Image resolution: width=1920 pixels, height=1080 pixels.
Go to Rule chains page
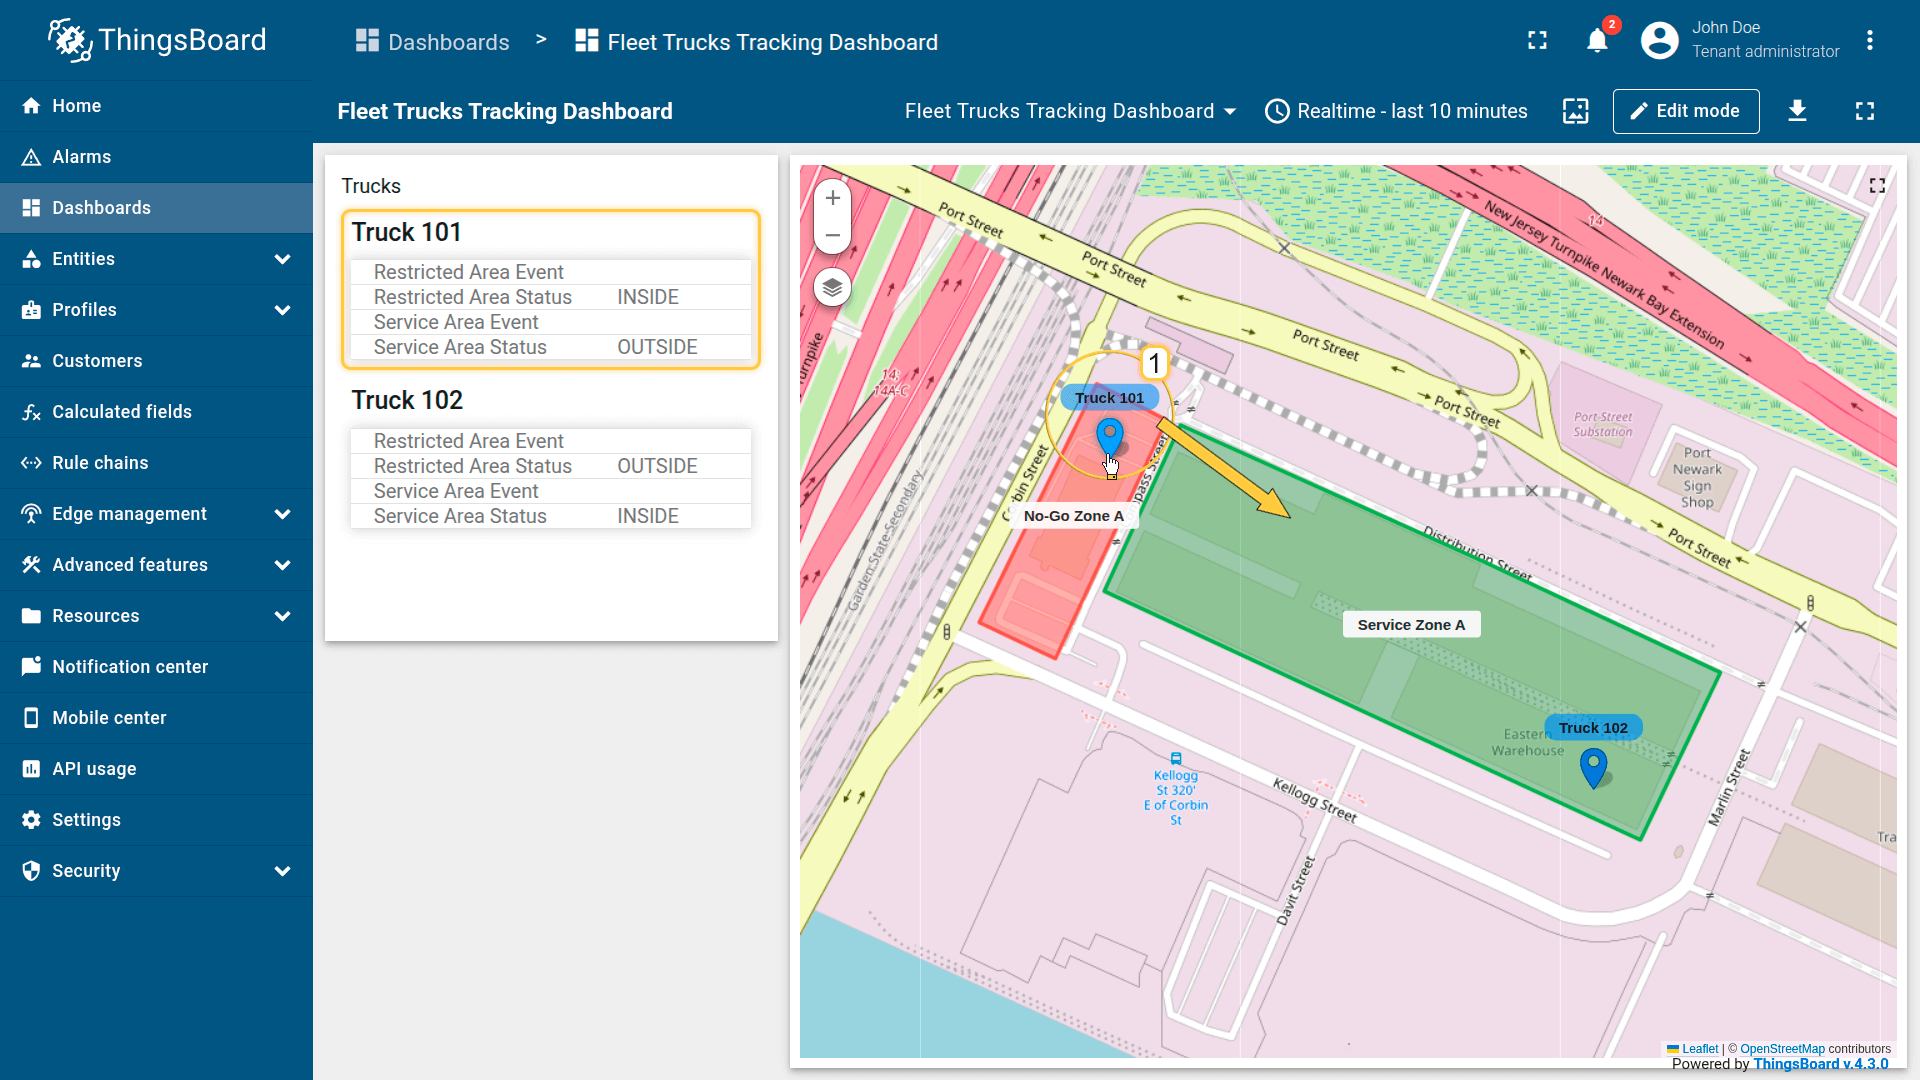100,463
